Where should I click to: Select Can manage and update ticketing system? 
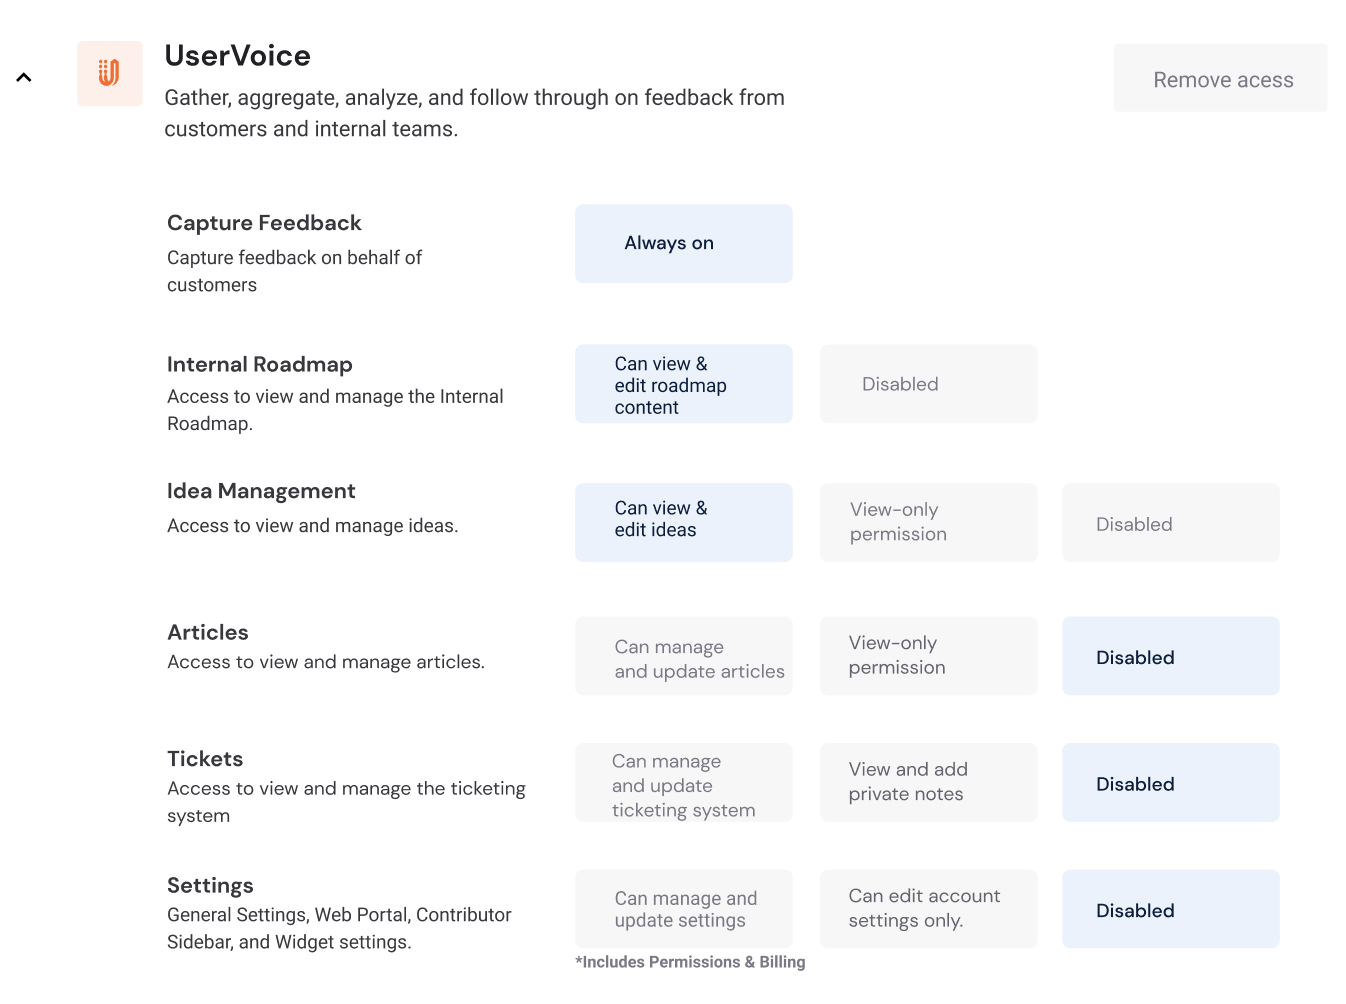click(684, 783)
